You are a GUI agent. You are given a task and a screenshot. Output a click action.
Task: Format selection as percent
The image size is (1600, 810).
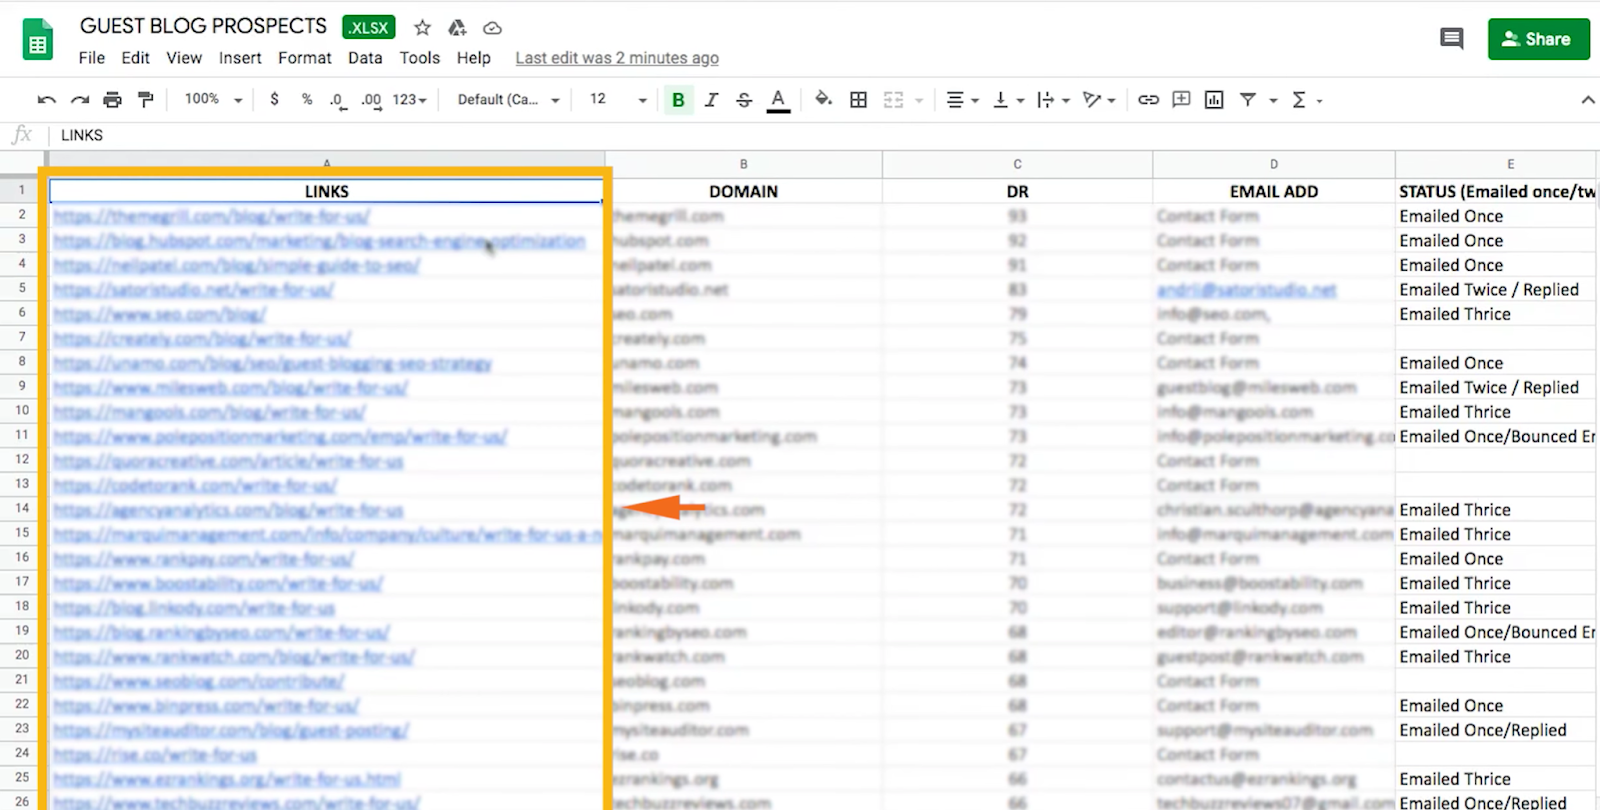pos(307,100)
